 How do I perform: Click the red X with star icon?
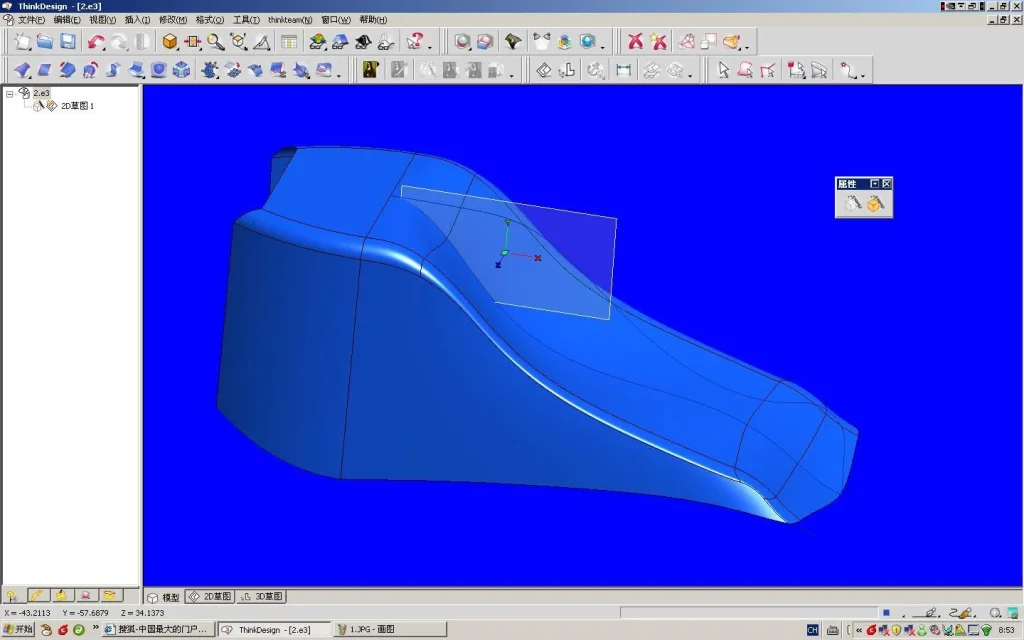(x=658, y=42)
